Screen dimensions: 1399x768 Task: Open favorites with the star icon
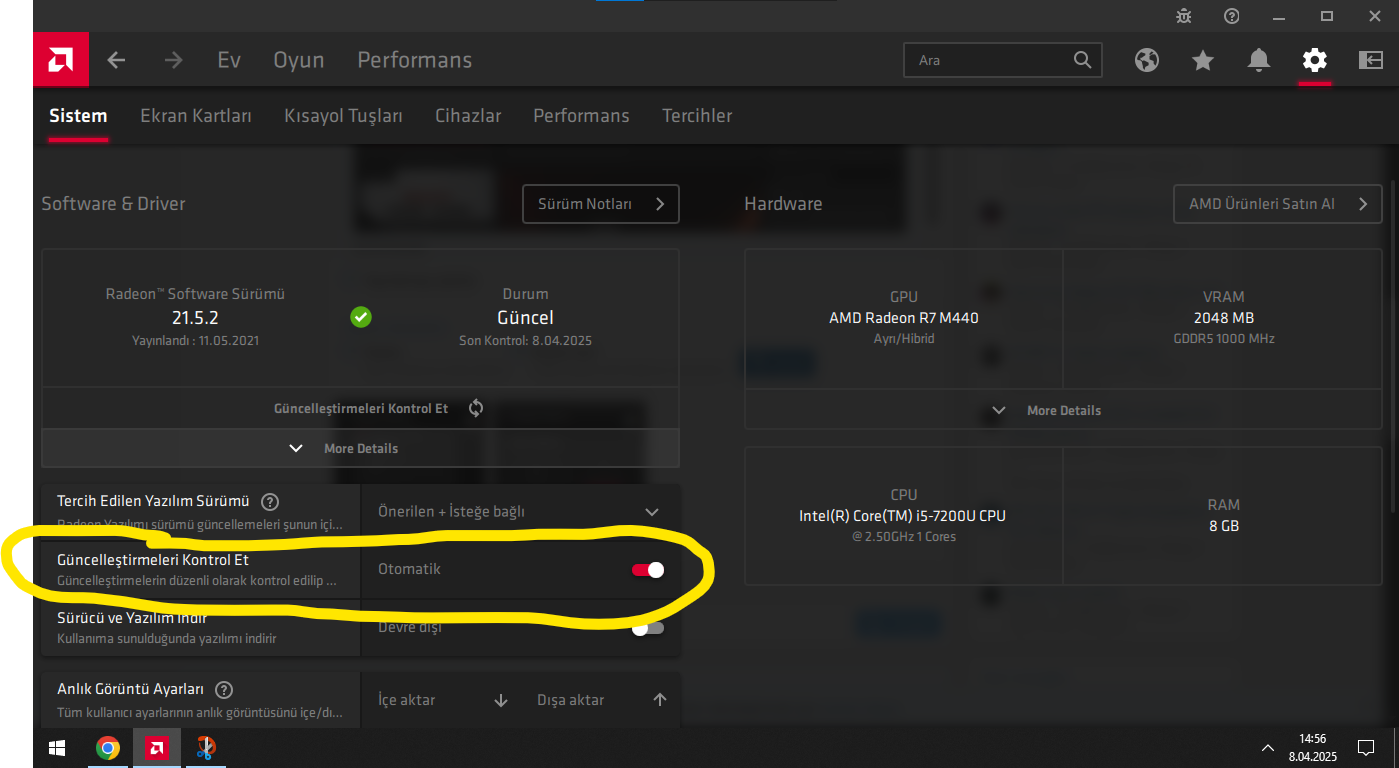tap(1203, 60)
